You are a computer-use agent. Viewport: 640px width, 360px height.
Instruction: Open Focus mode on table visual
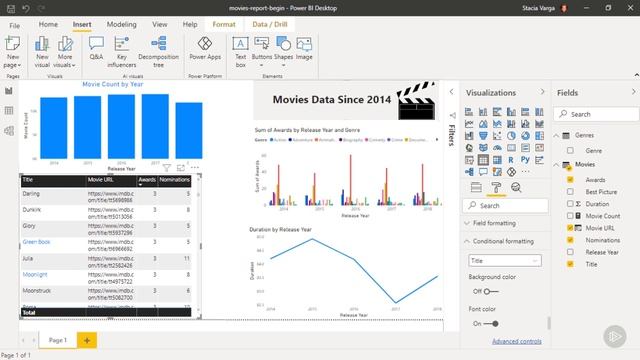coord(181,168)
